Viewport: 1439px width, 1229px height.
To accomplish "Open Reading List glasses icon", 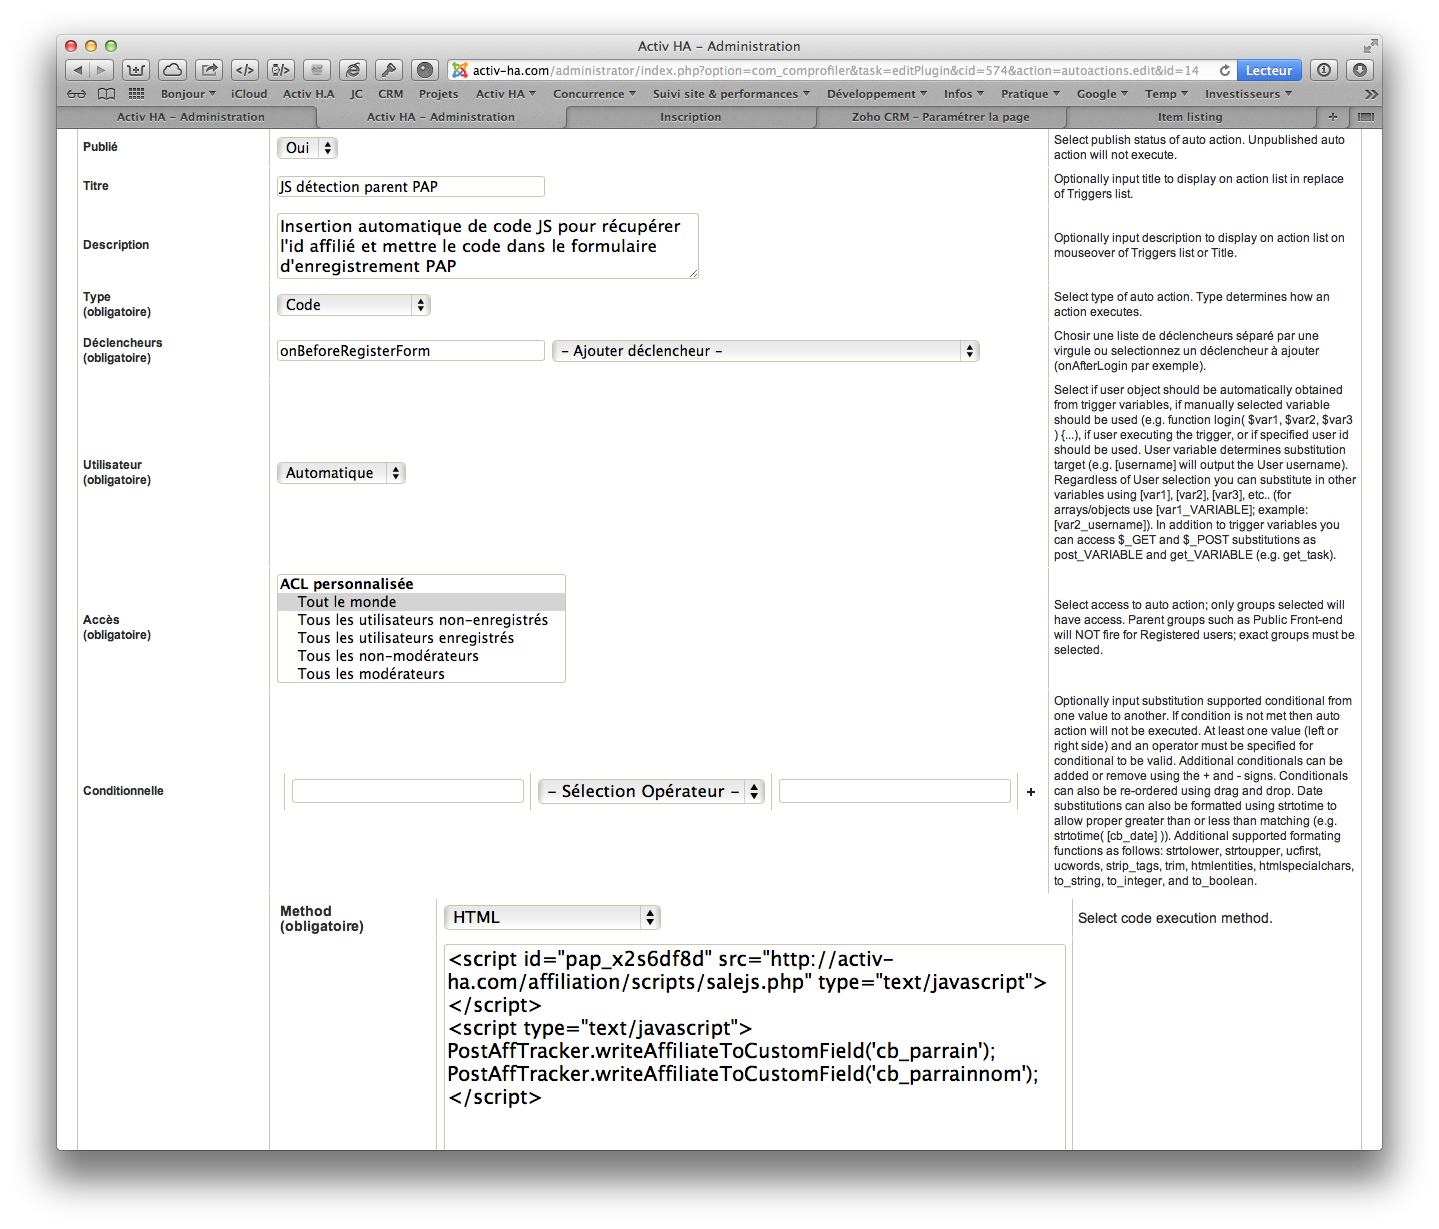I will tap(77, 94).
